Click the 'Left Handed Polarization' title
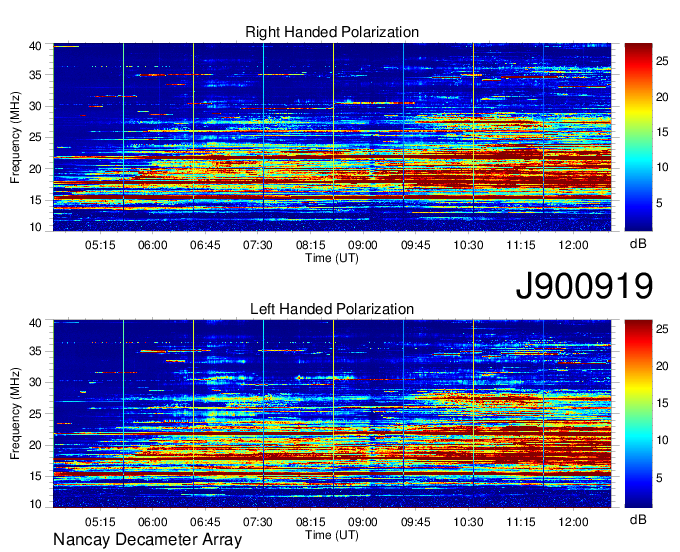680x552 pixels. 332,309
